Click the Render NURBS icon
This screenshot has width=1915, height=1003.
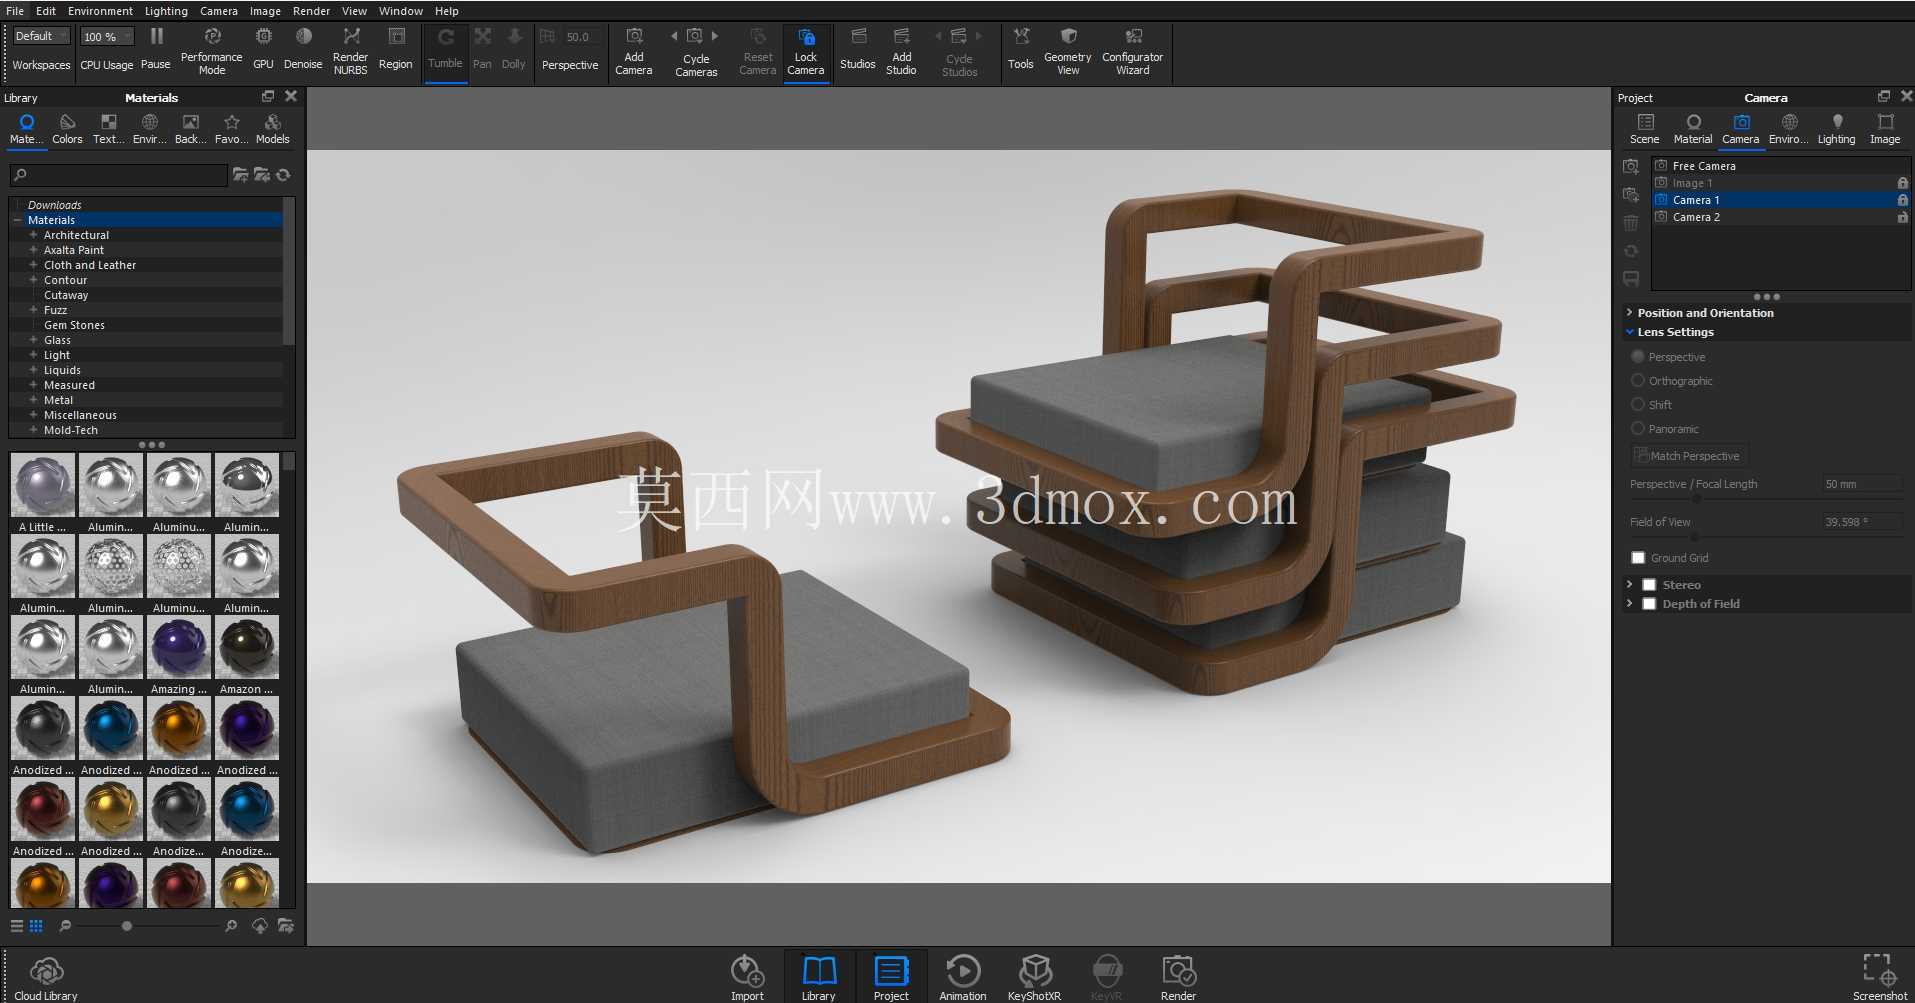click(351, 37)
